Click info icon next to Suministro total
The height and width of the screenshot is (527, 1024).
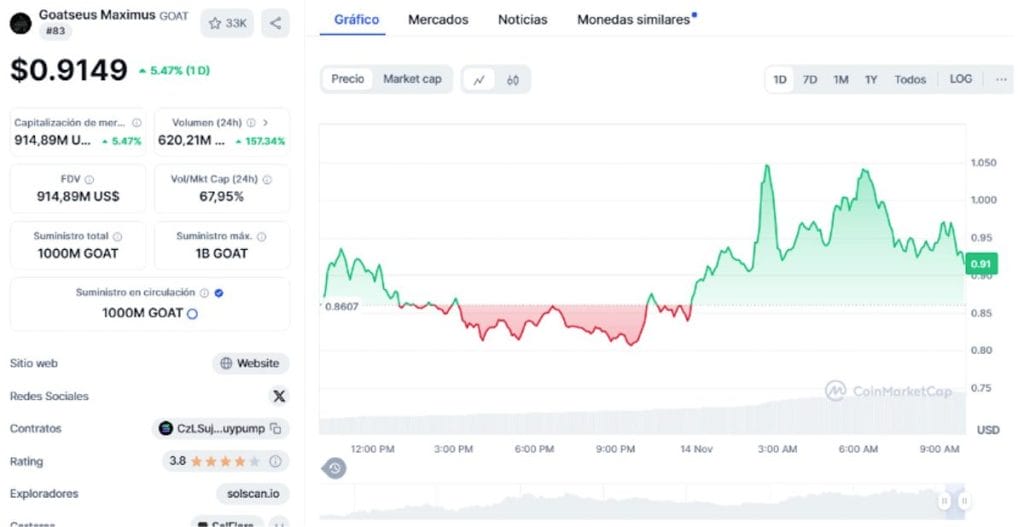[117, 236]
